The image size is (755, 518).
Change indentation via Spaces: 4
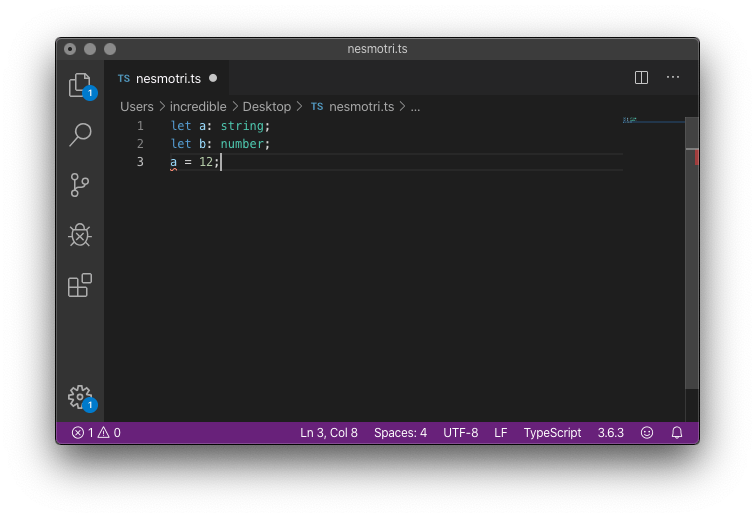(400, 433)
